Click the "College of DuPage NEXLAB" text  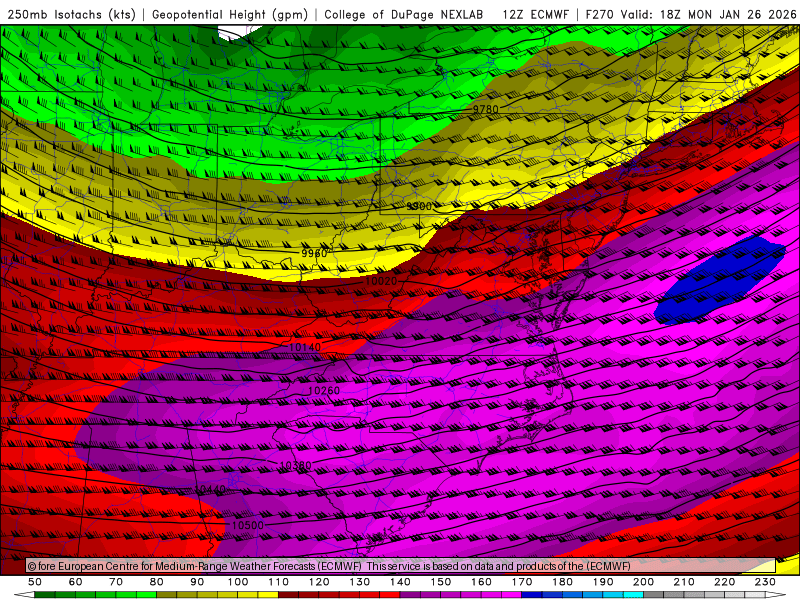pos(404,15)
